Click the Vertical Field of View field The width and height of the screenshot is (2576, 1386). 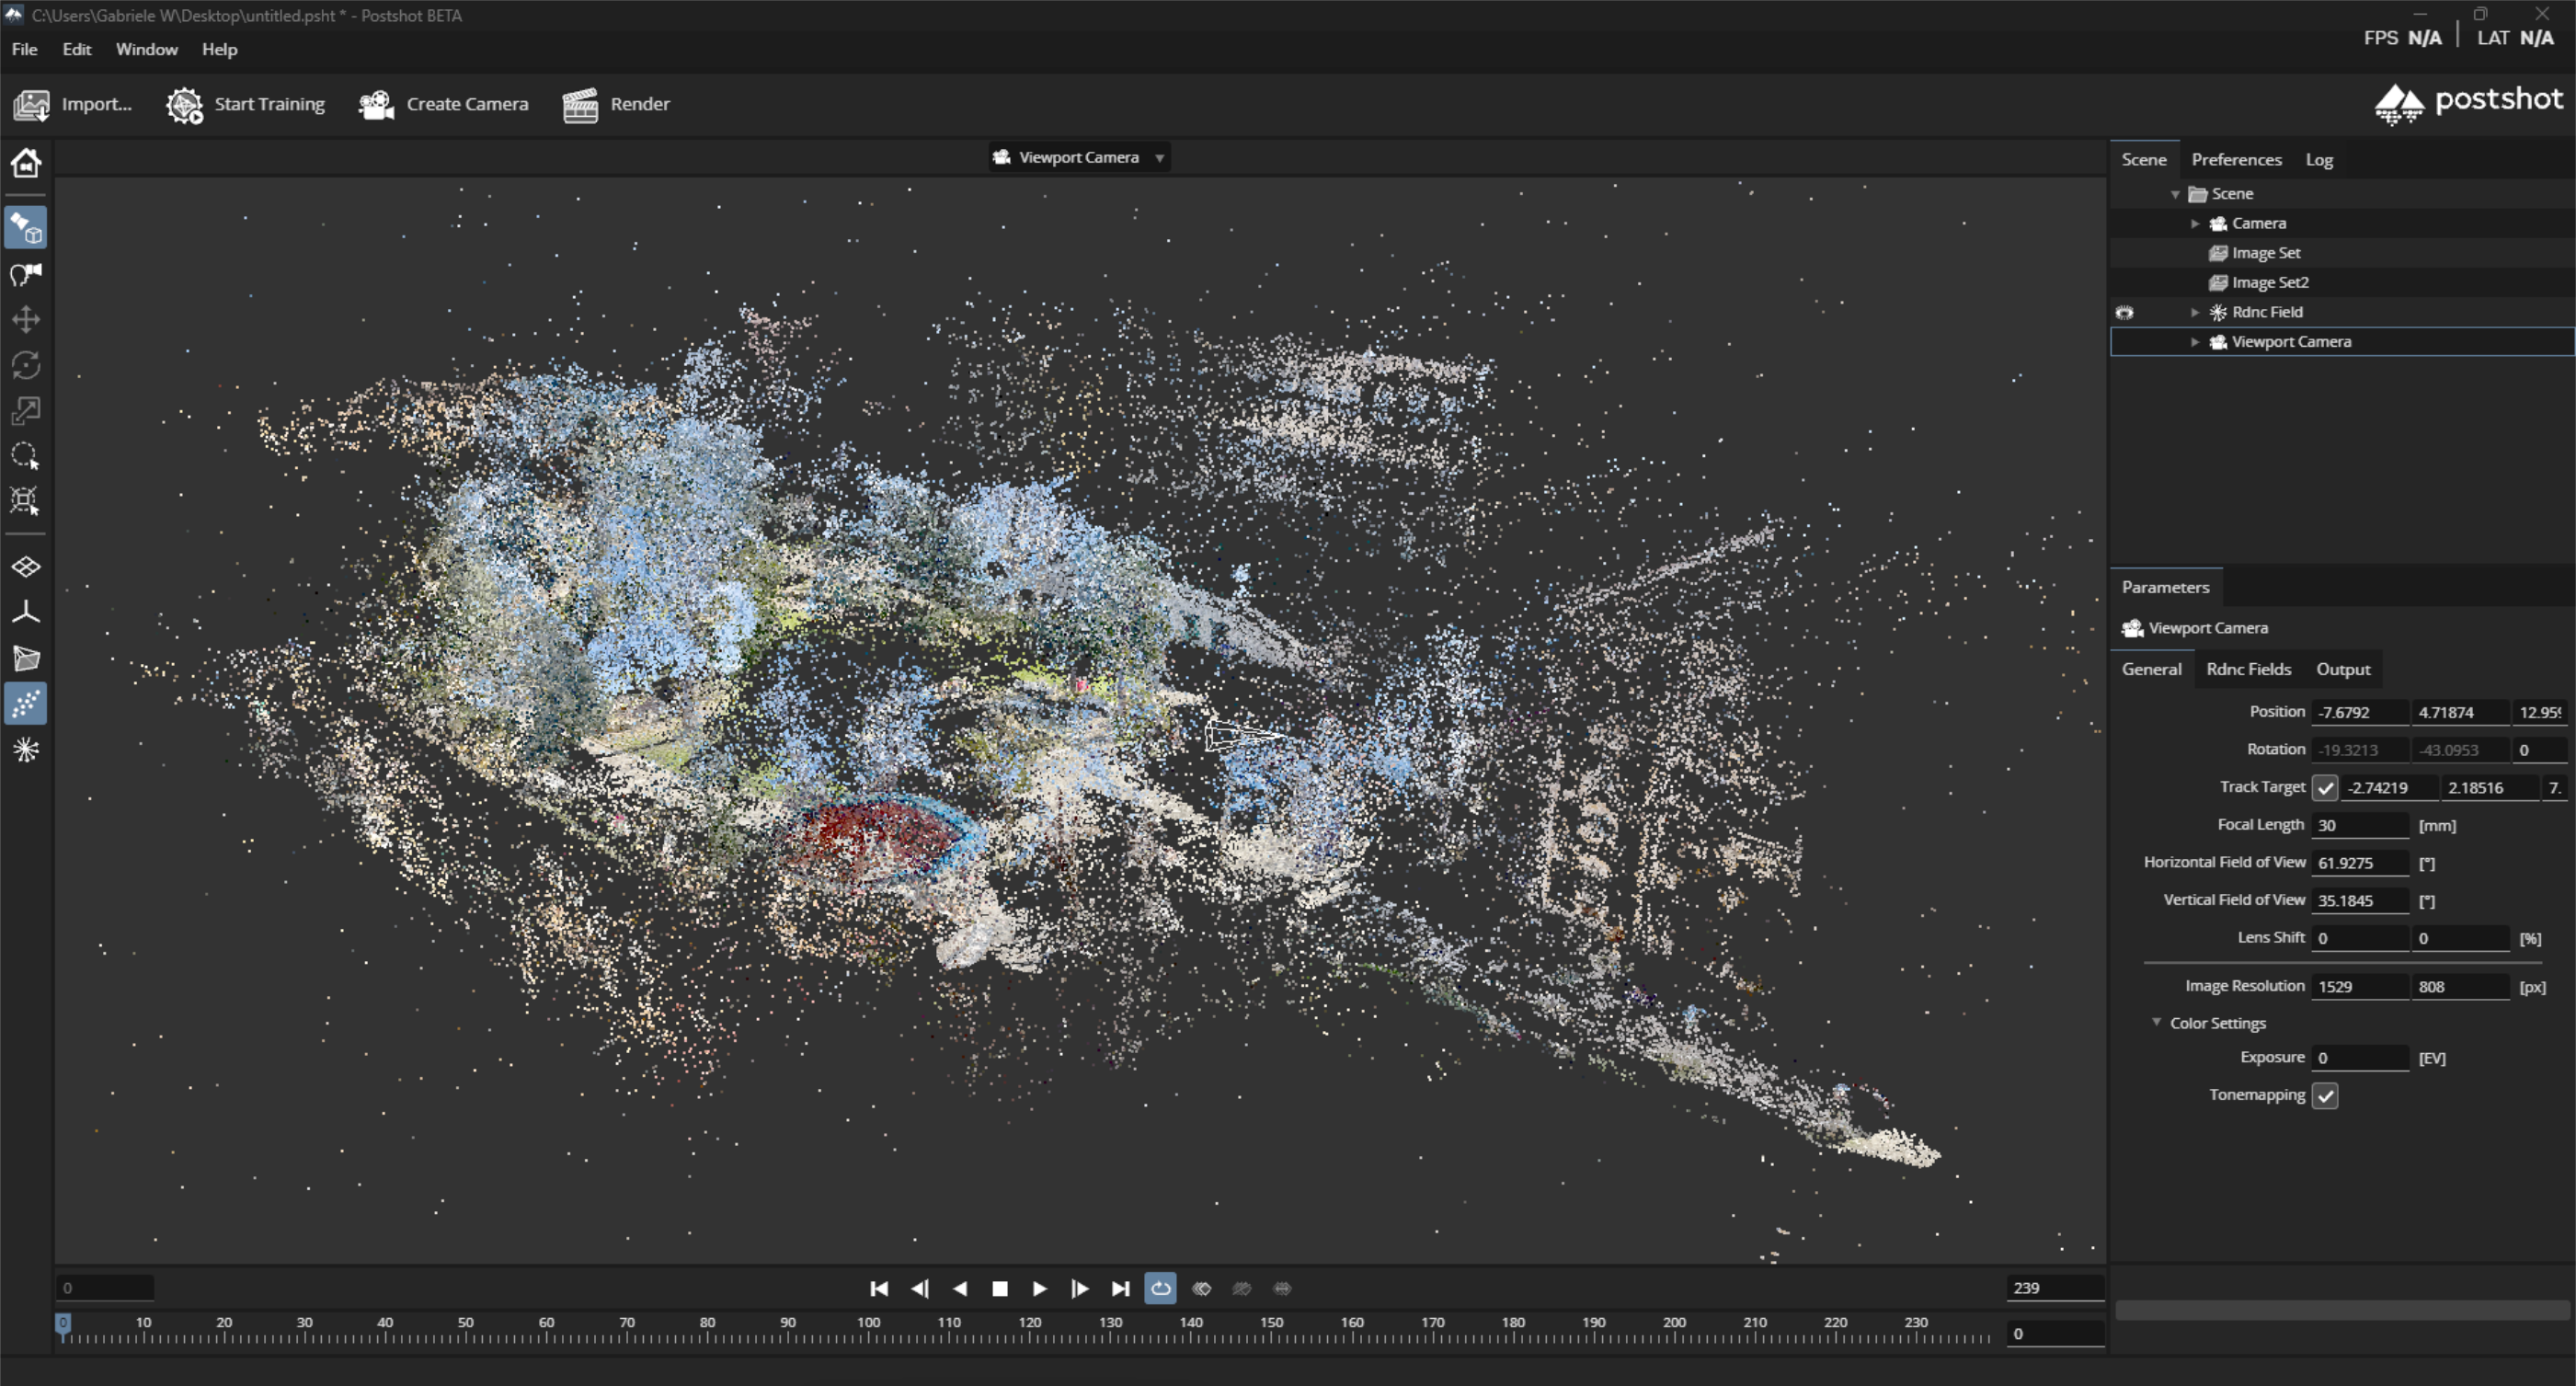[2361, 900]
